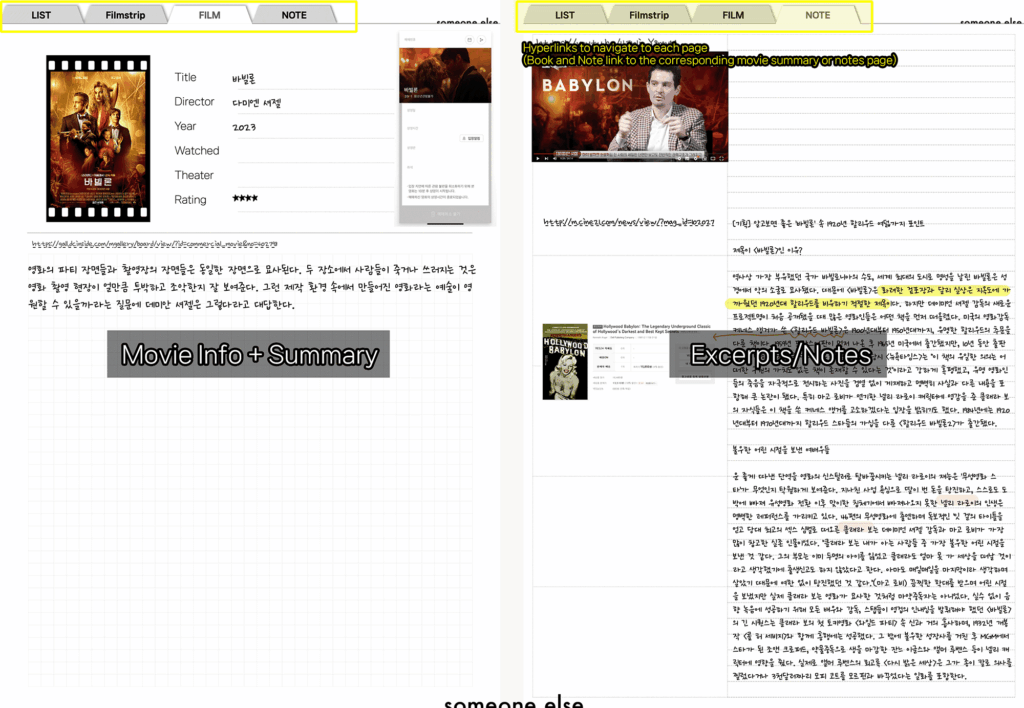The image size is (1024, 708).
Task: Click the empty Theater field
Action: point(310,175)
